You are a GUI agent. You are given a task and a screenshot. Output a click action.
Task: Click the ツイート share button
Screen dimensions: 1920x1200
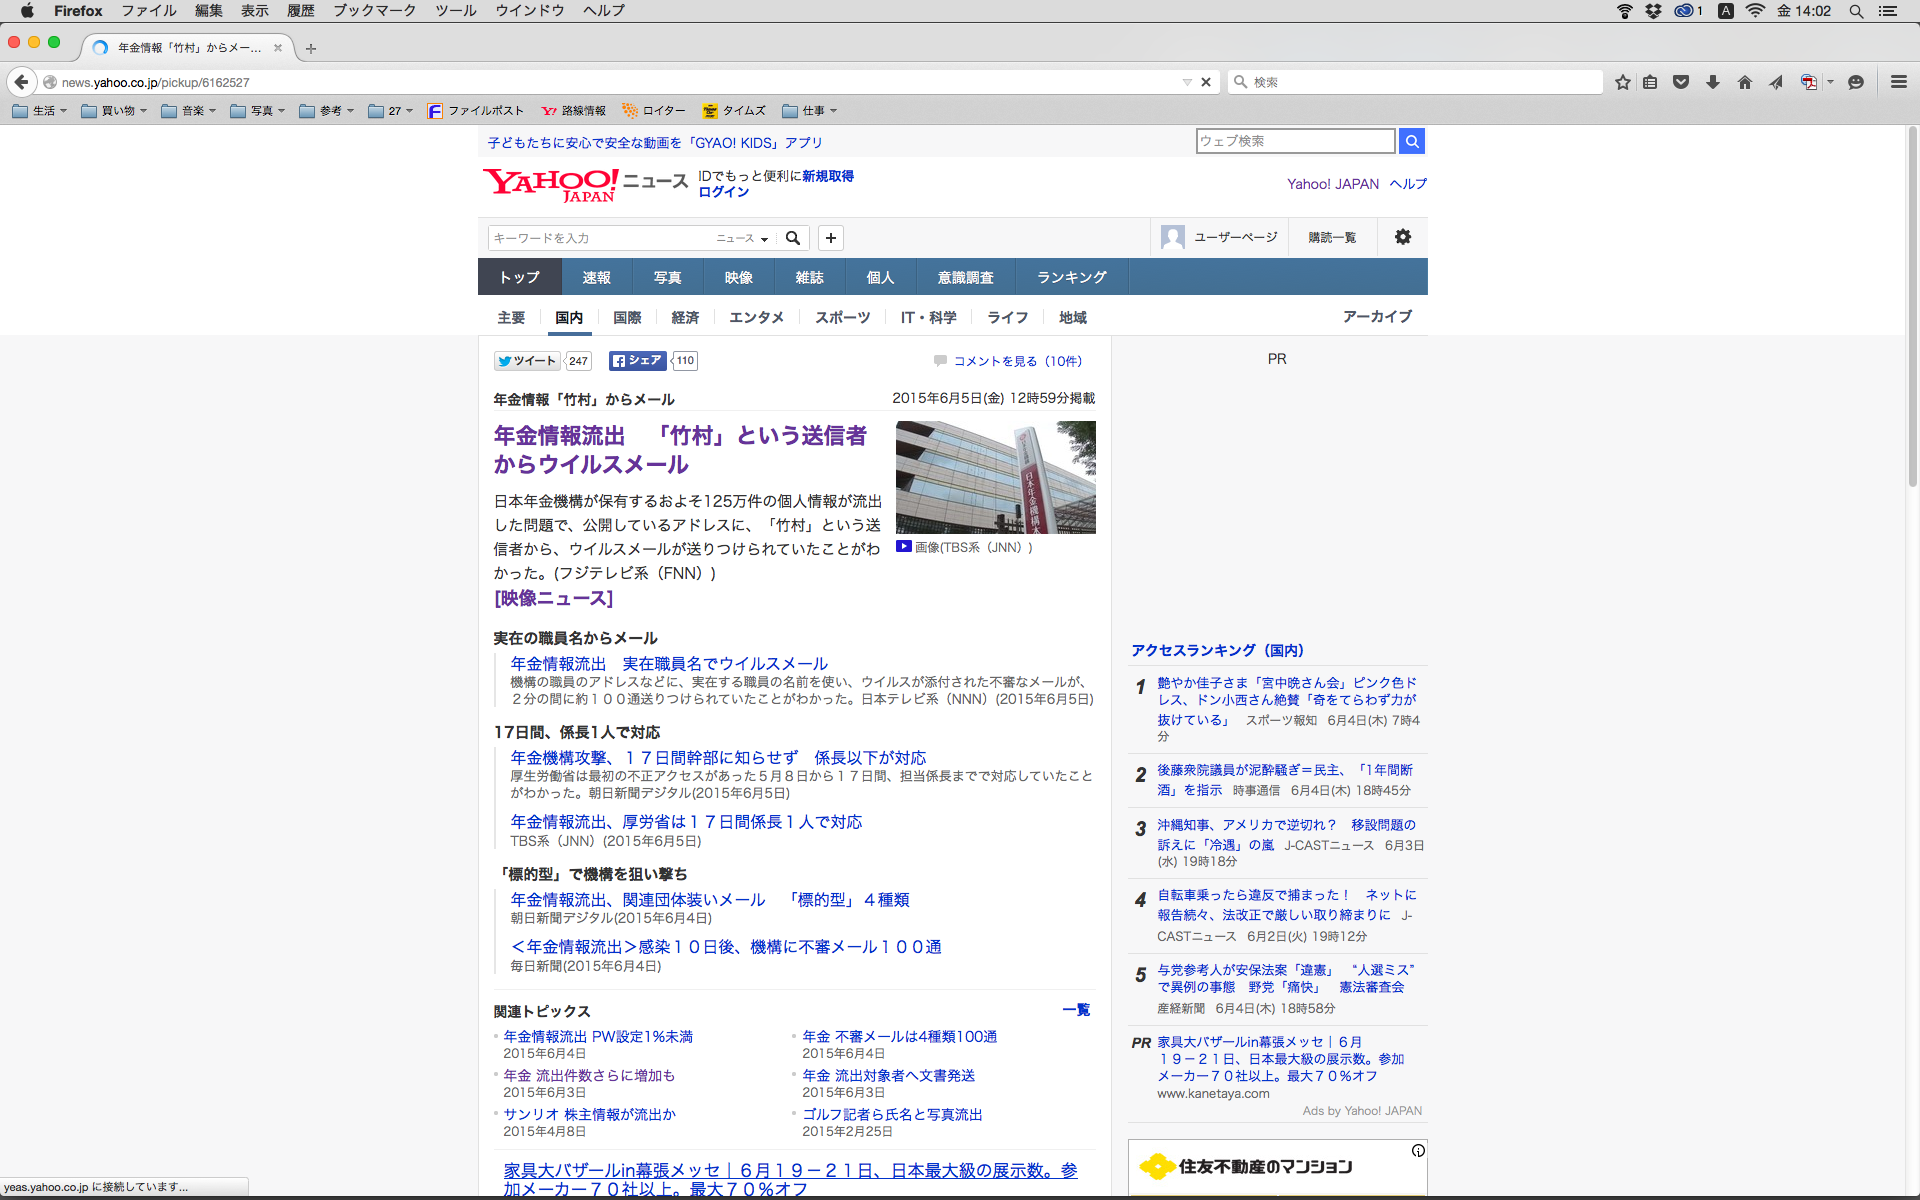[527, 361]
